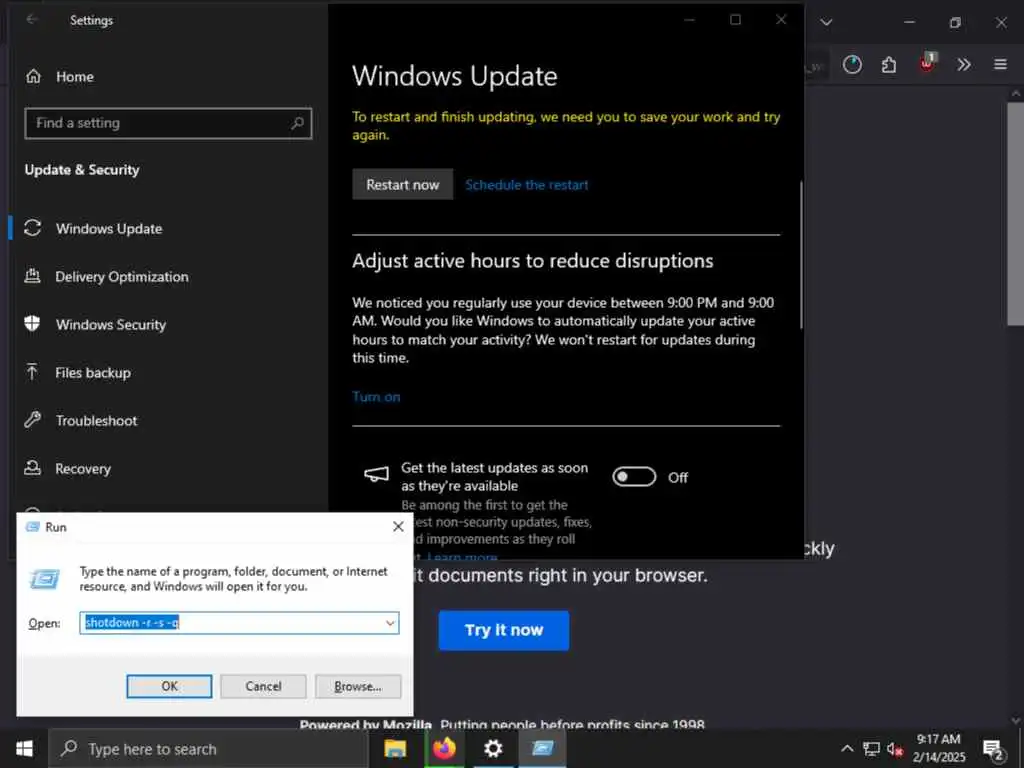Click the Find a setting search box
This screenshot has height=768, width=1024.
[x=168, y=123]
